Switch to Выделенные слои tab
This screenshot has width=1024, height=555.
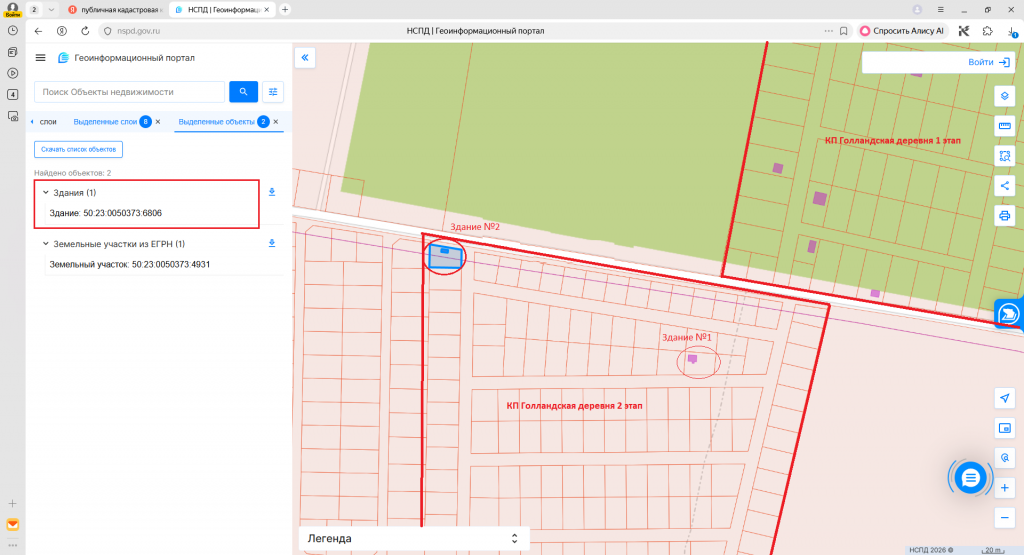click(105, 121)
